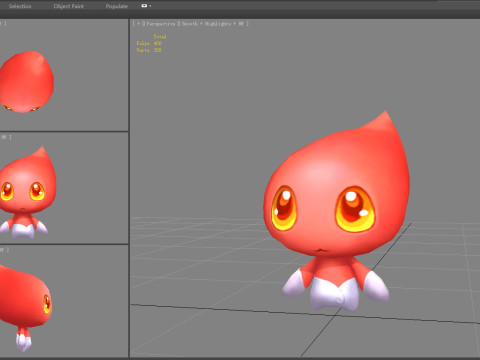Click the character in the front-view viewport
The width and height of the screenshot is (480, 360).
[x=27, y=193]
